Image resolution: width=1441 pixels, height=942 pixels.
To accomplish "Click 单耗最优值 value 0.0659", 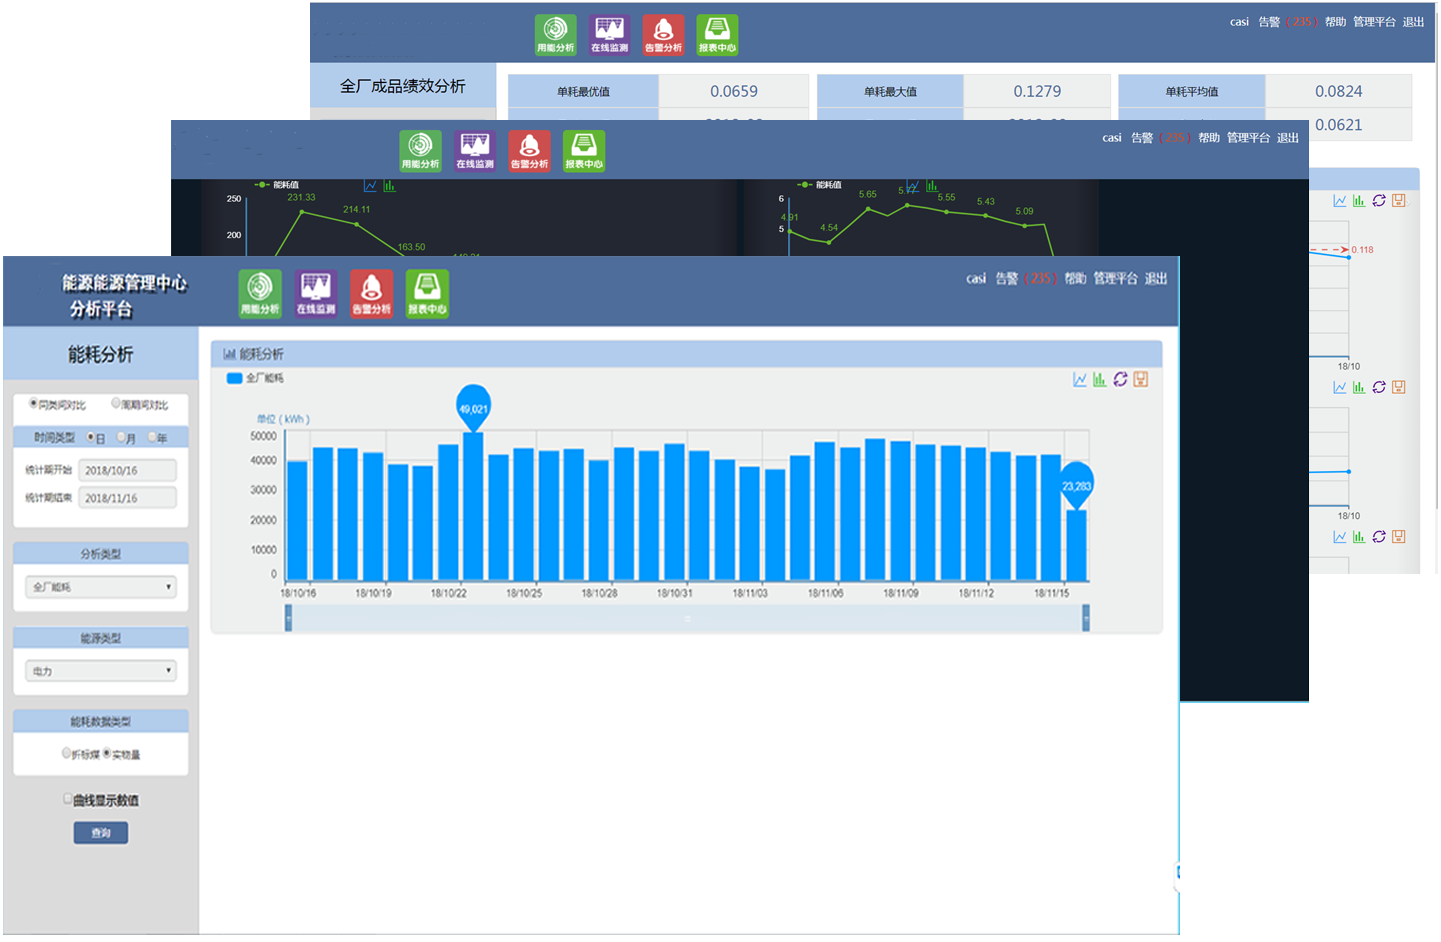I will [x=734, y=91].
